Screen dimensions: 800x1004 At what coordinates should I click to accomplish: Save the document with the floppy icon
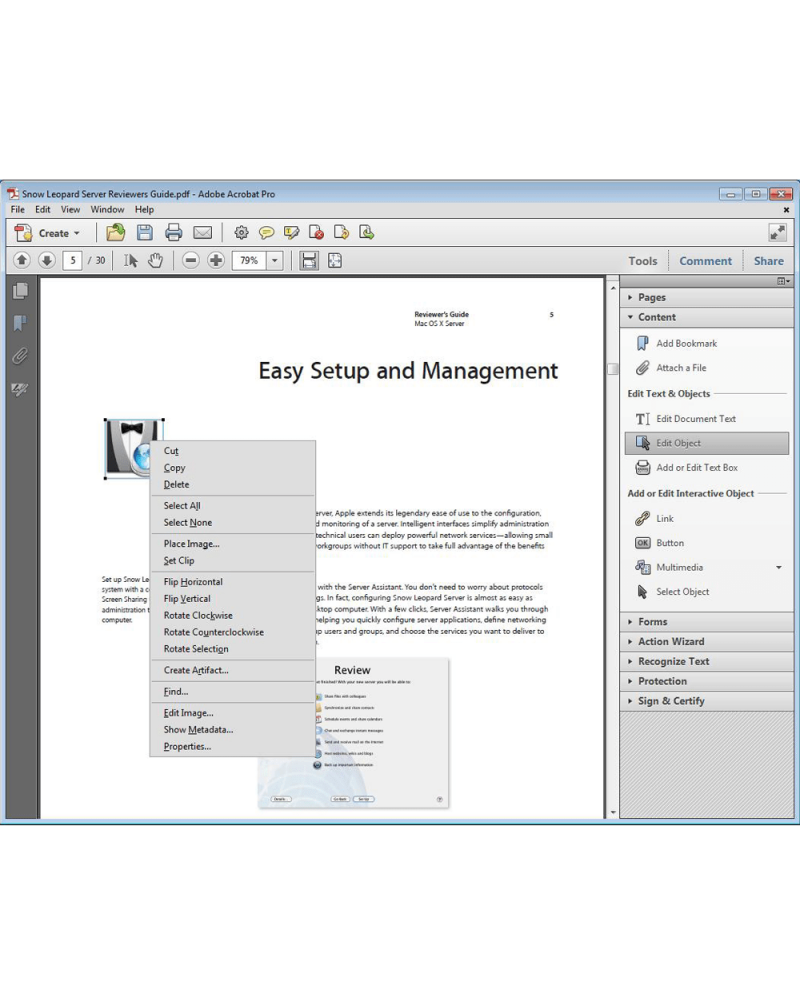(x=145, y=232)
